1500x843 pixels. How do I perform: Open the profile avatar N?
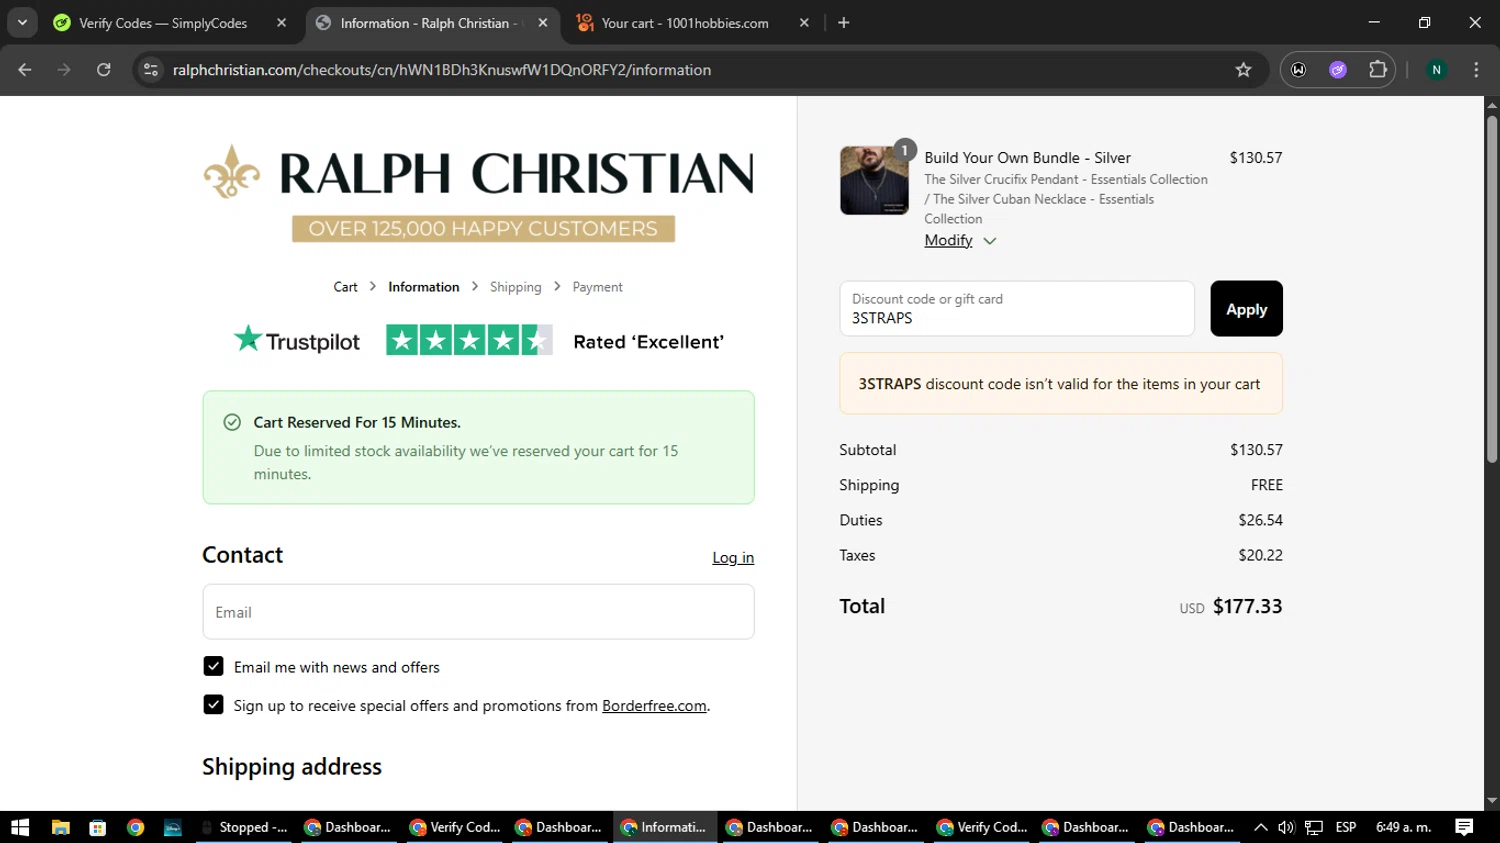(1436, 70)
